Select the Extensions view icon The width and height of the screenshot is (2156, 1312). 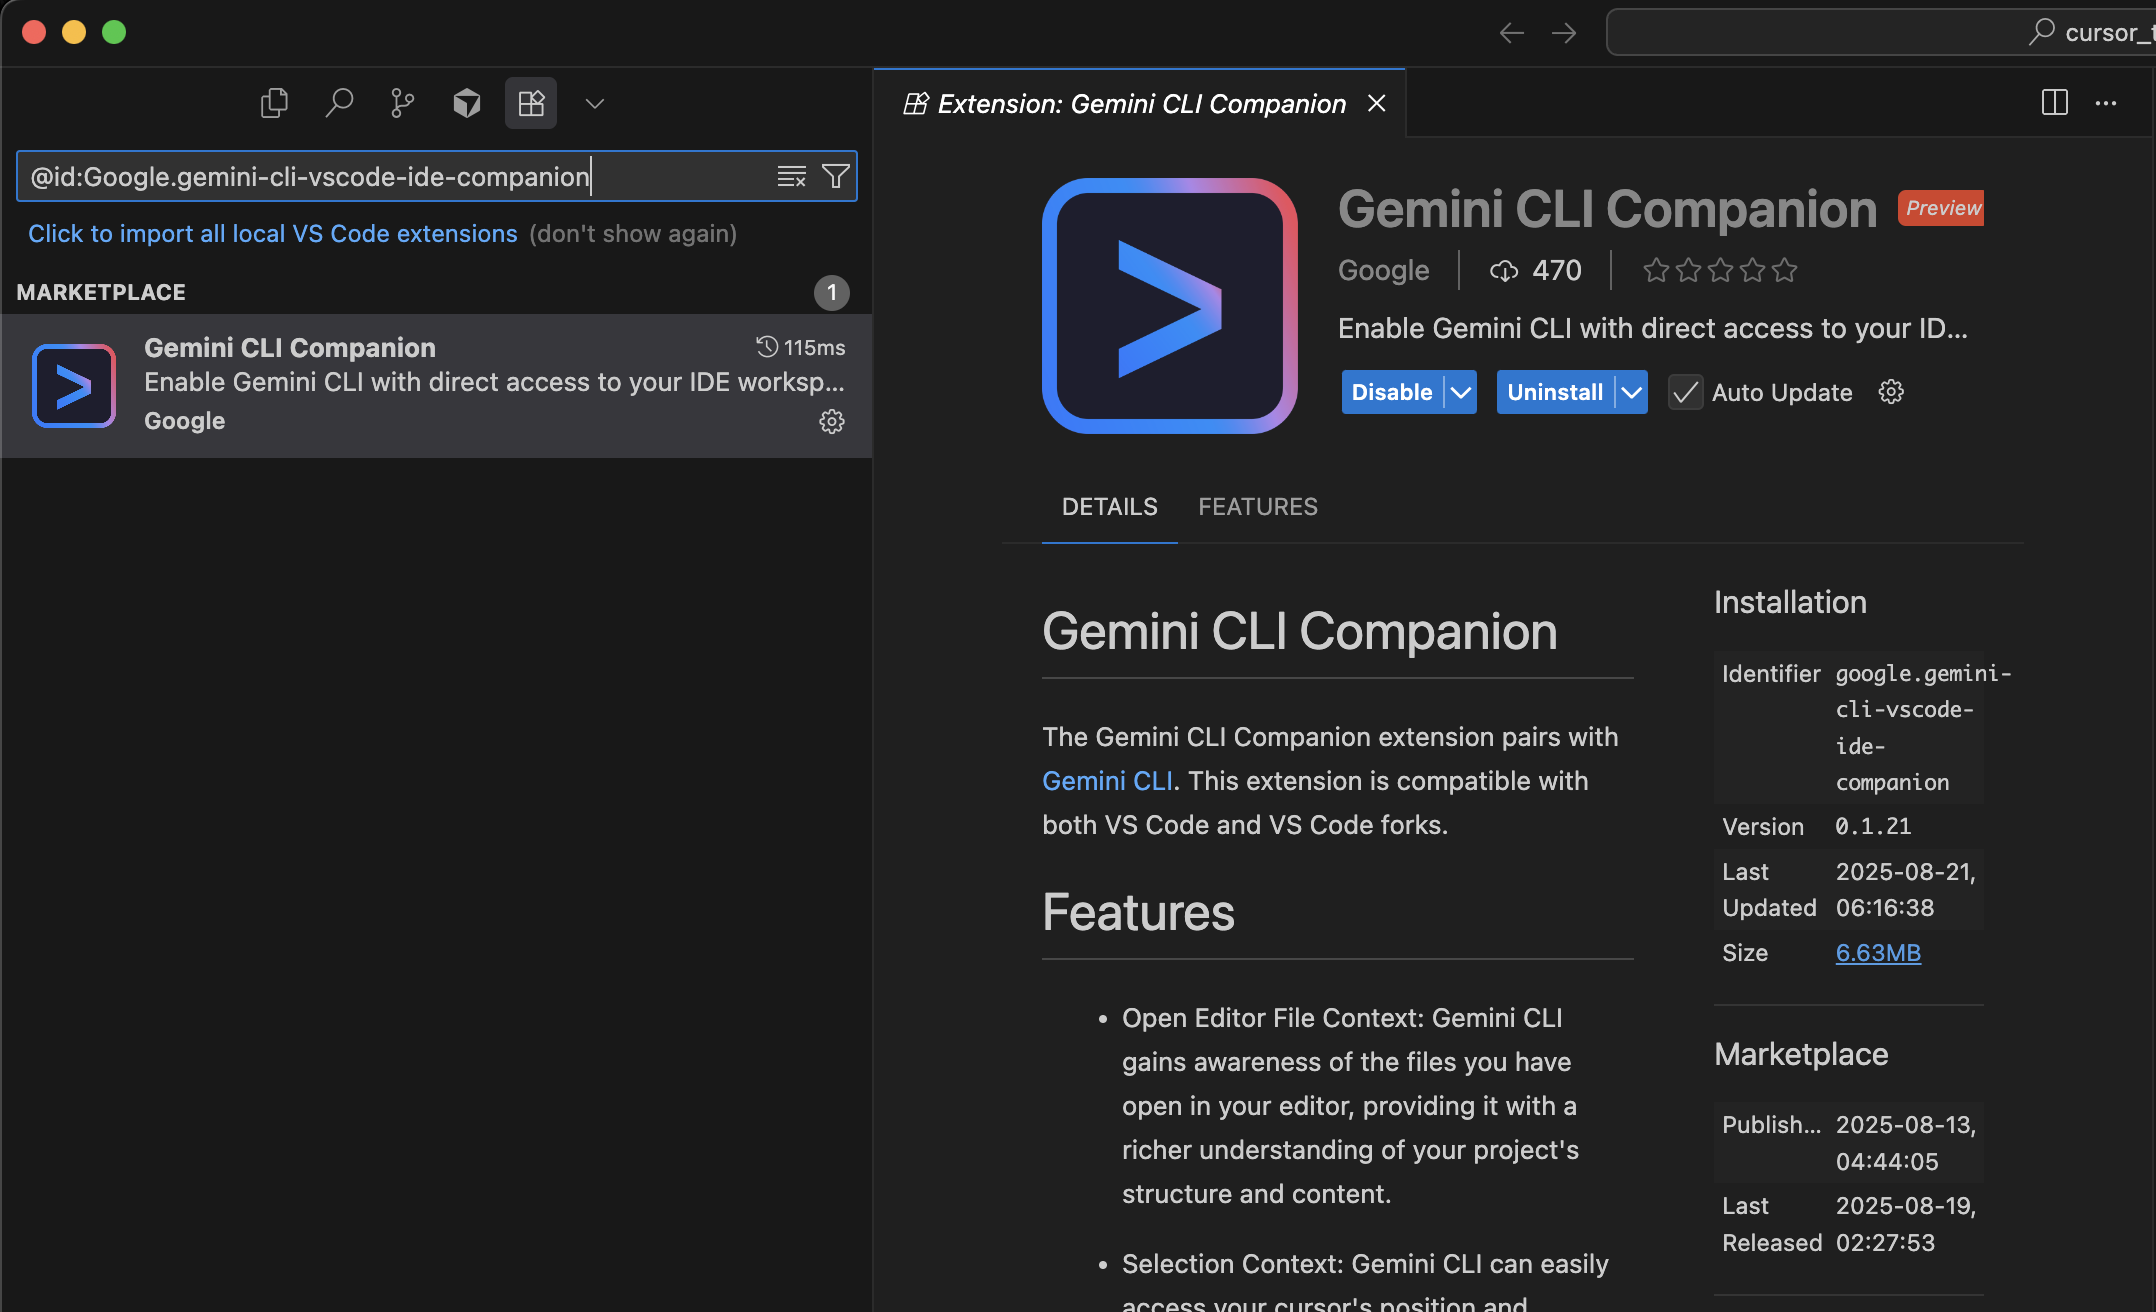click(530, 103)
